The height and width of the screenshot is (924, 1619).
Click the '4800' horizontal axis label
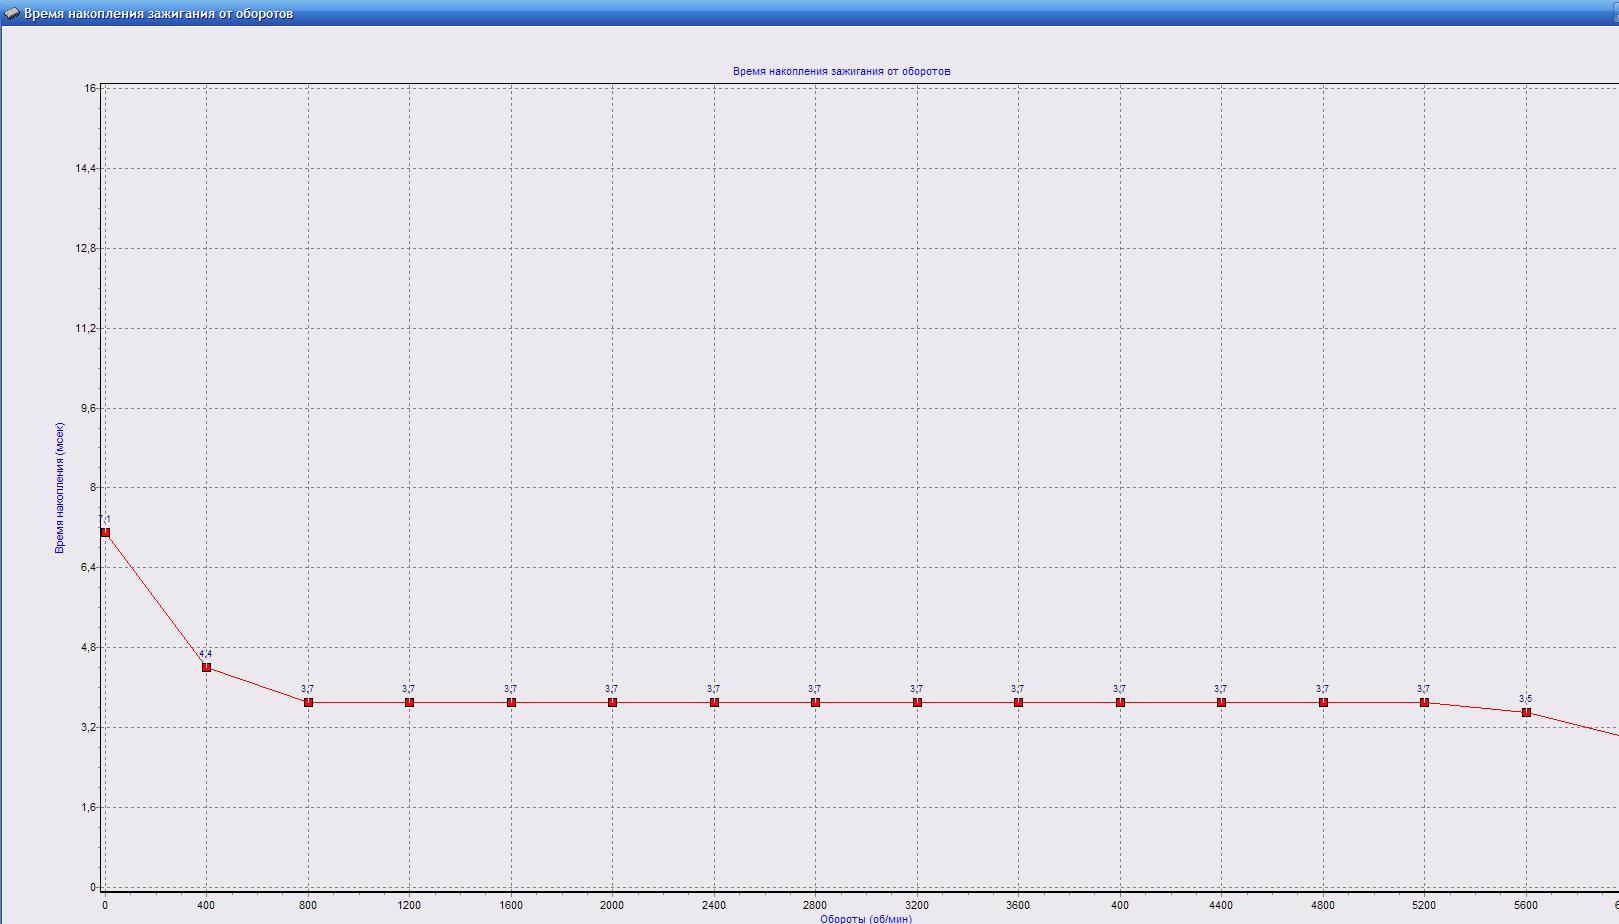point(1323,905)
